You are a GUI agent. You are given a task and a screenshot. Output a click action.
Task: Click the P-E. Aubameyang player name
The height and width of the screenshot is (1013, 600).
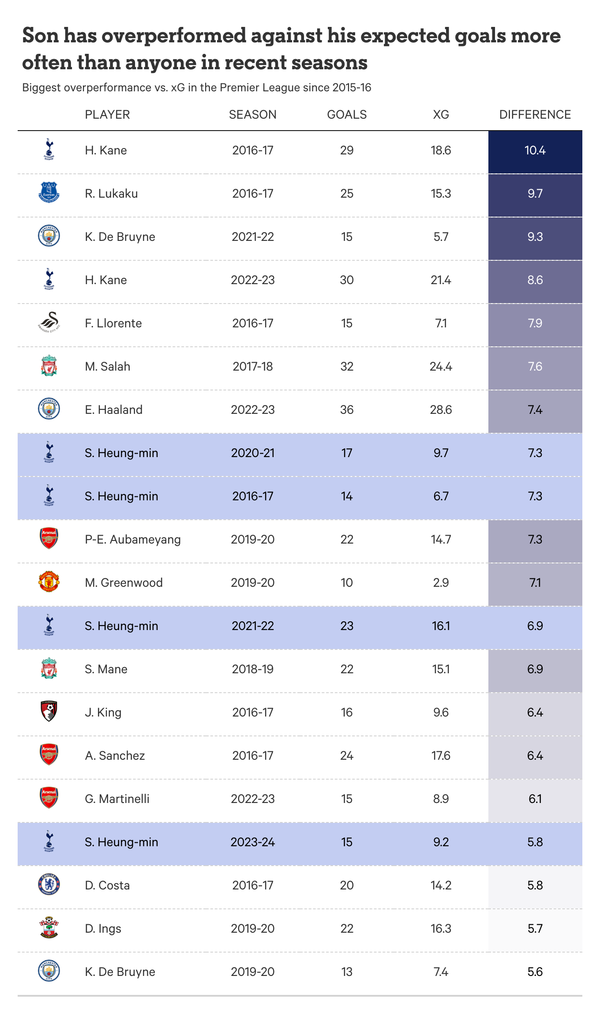click(x=133, y=539)
